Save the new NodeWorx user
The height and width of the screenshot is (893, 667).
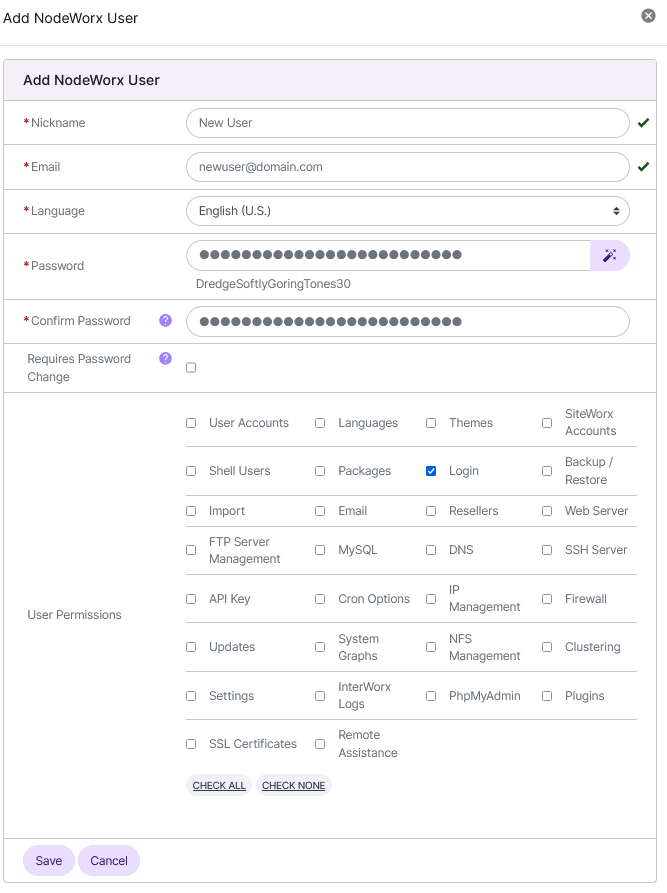(48, 860)
